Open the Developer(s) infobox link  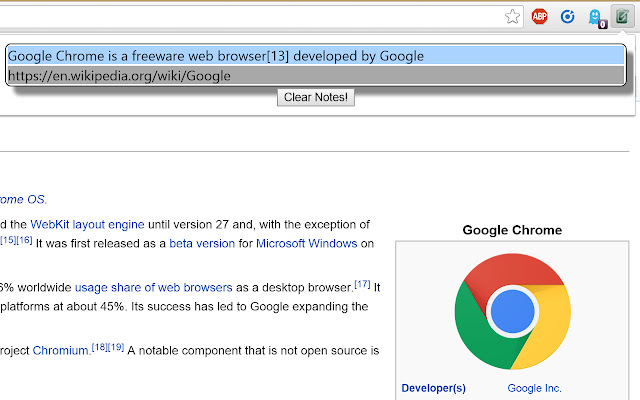coord(433,388)
